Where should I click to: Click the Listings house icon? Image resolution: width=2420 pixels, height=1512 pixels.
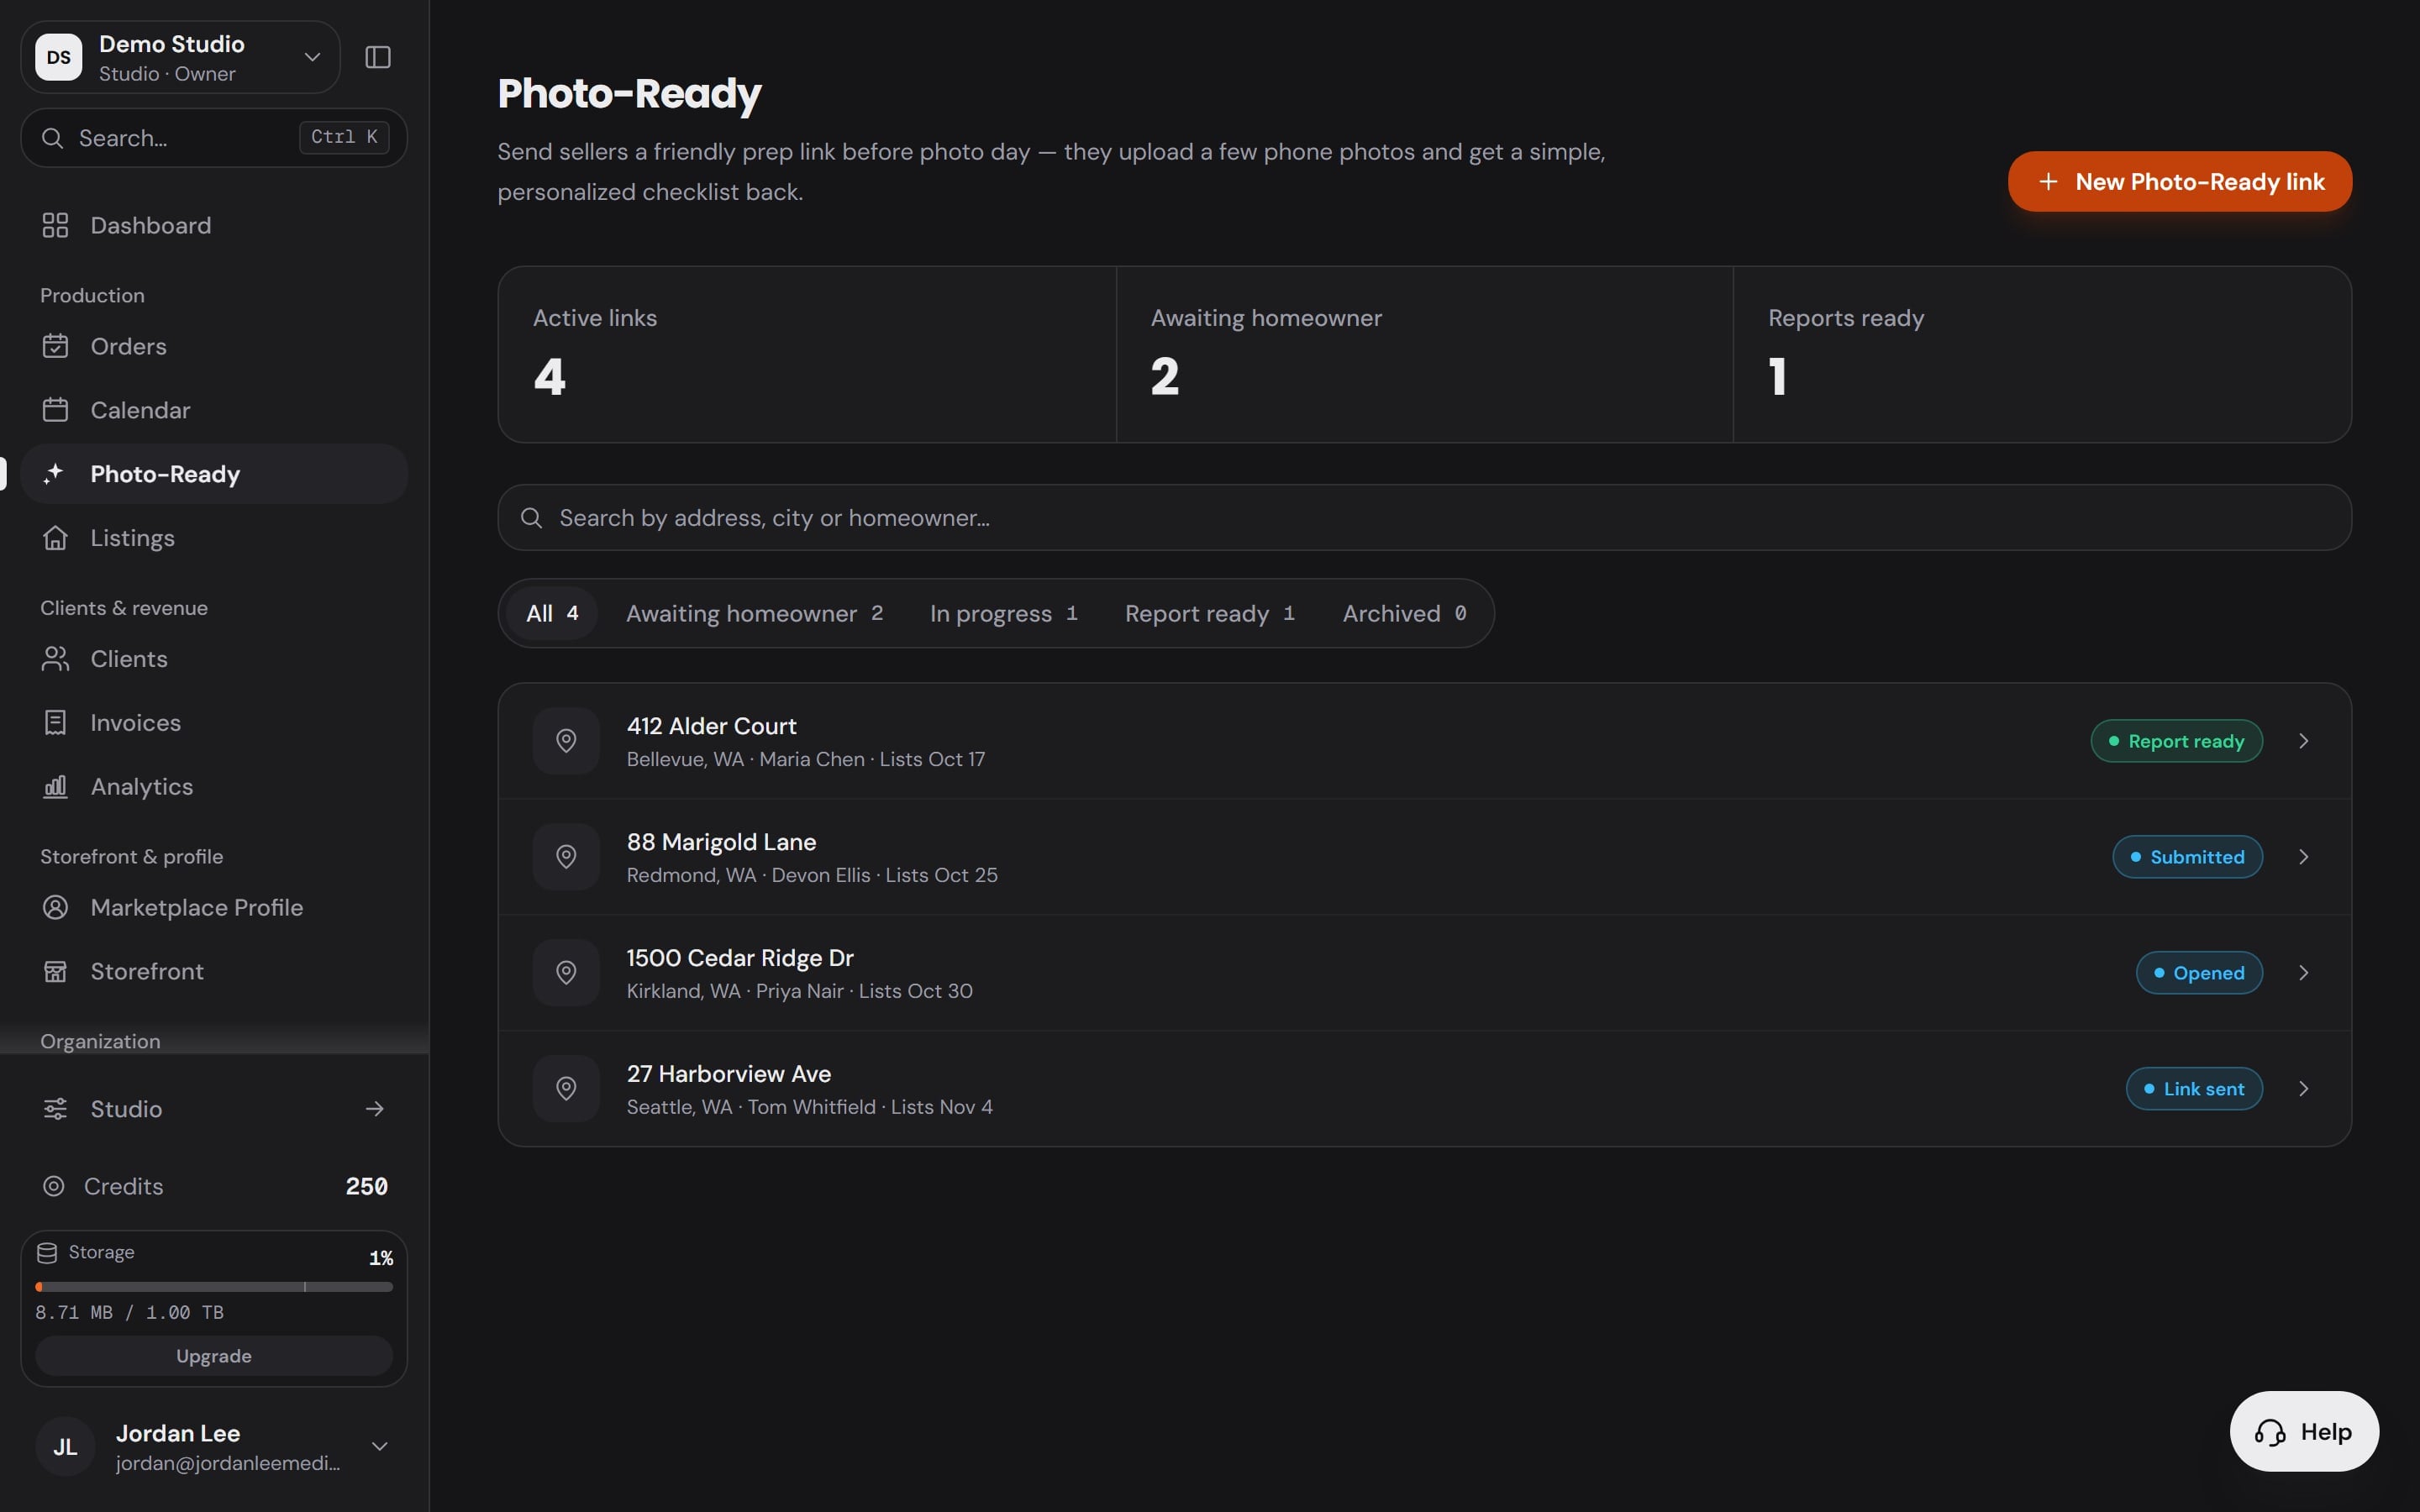click(55, 537)
